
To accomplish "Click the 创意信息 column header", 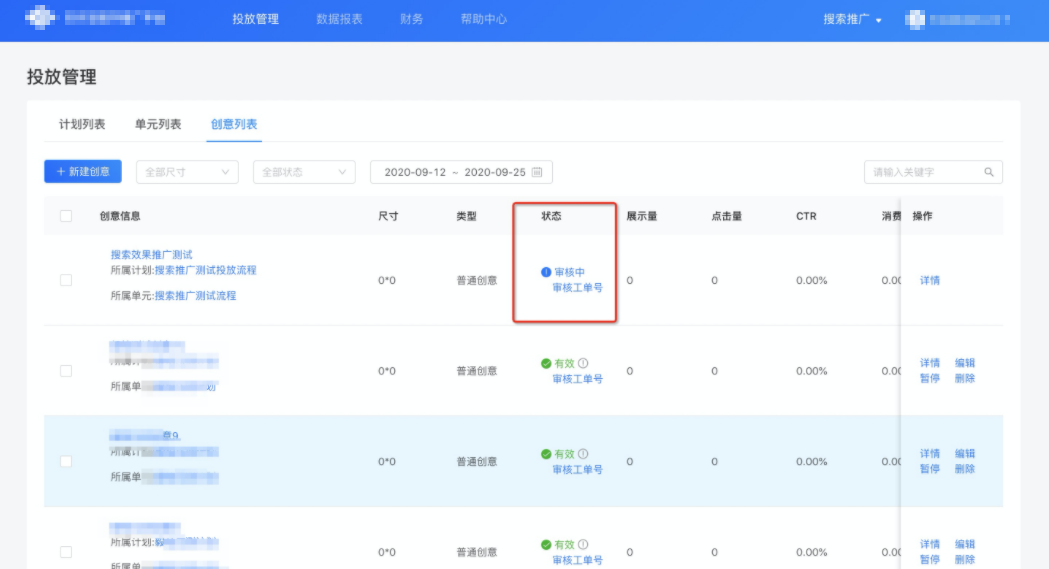I will coord(120,216).
